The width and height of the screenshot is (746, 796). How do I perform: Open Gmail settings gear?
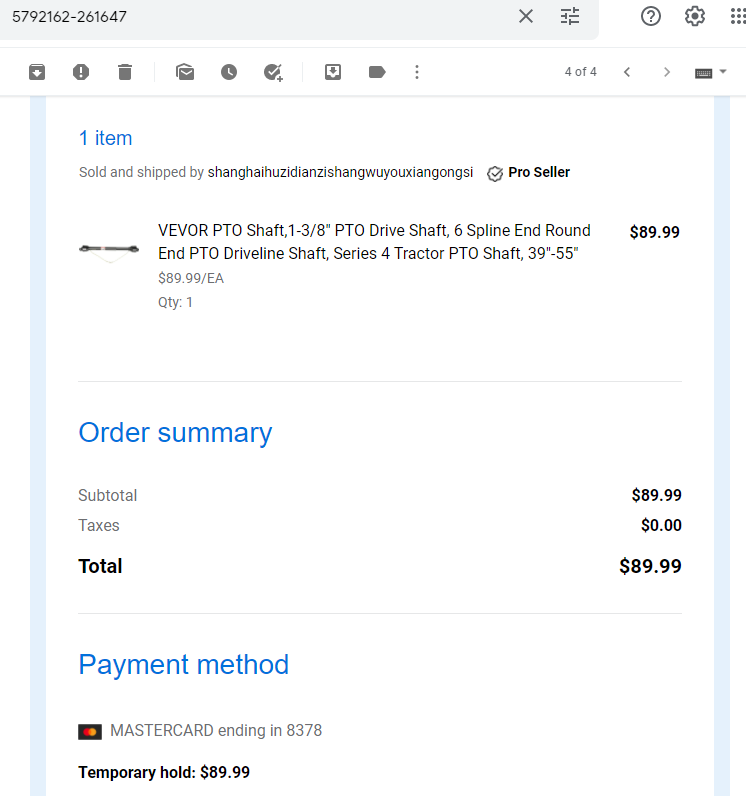[695, 16]
